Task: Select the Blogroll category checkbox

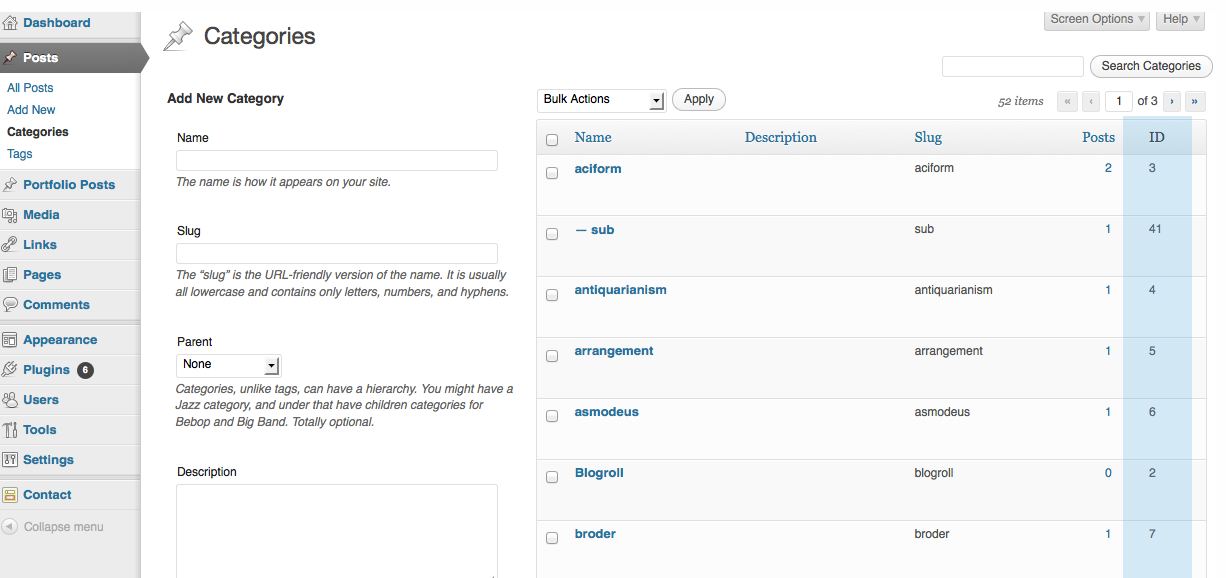Action: tap(552, 477)
